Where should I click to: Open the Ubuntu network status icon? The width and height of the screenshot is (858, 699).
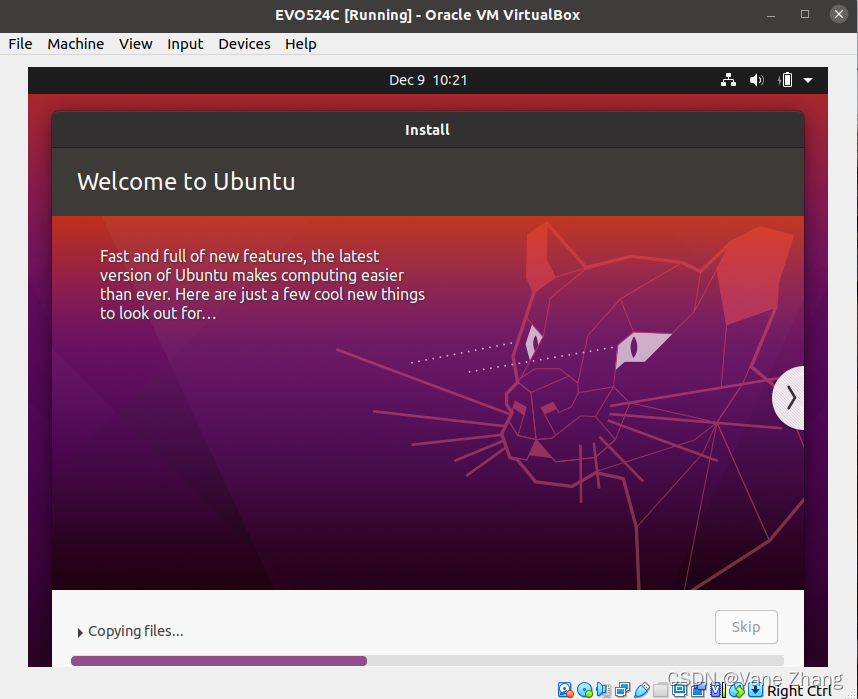tap(728, 80)
